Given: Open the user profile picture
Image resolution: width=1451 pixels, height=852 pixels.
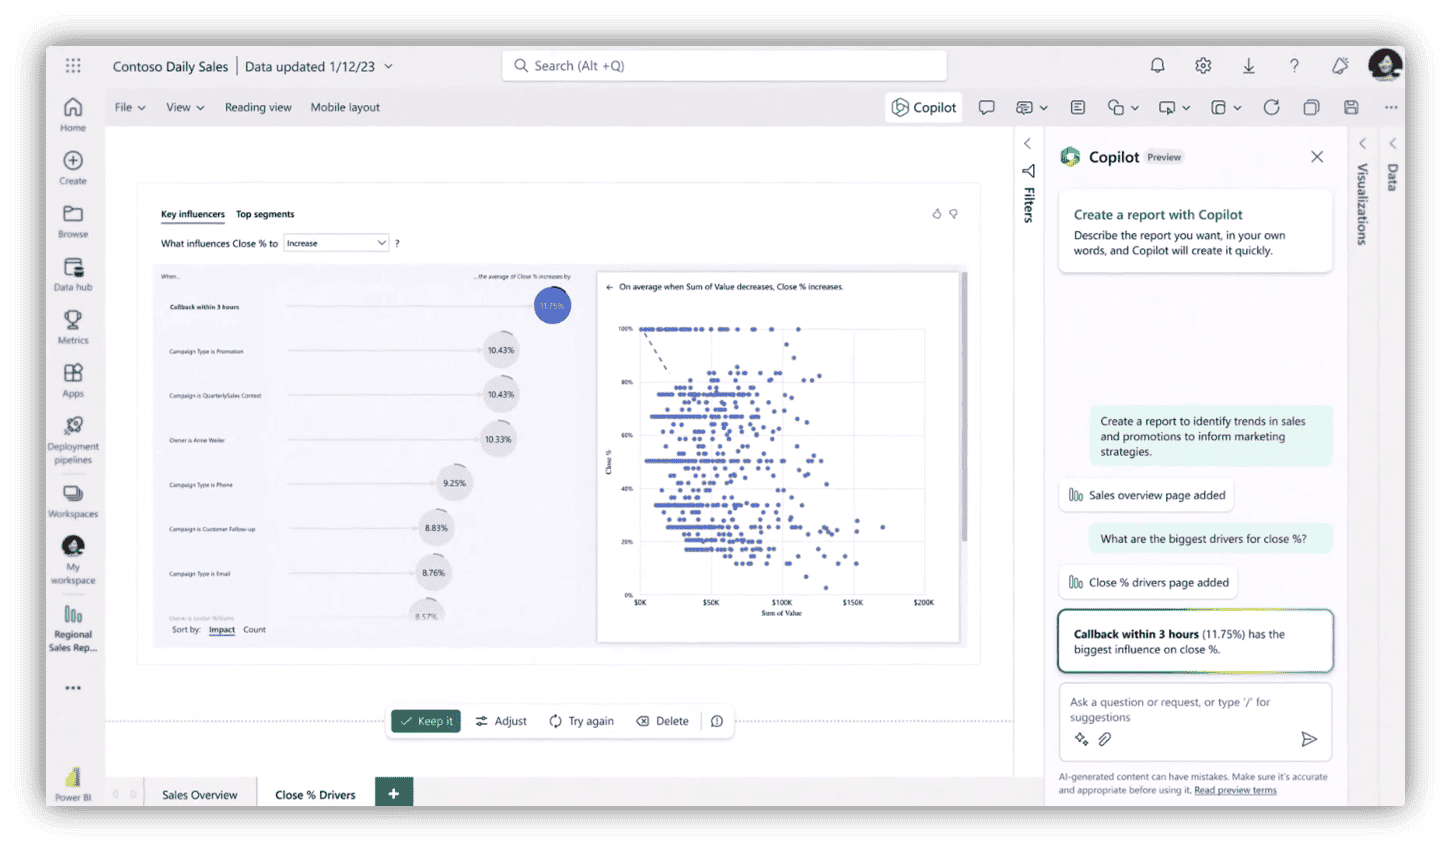Looking at the screenshot, I should [x=1385, y=66].
